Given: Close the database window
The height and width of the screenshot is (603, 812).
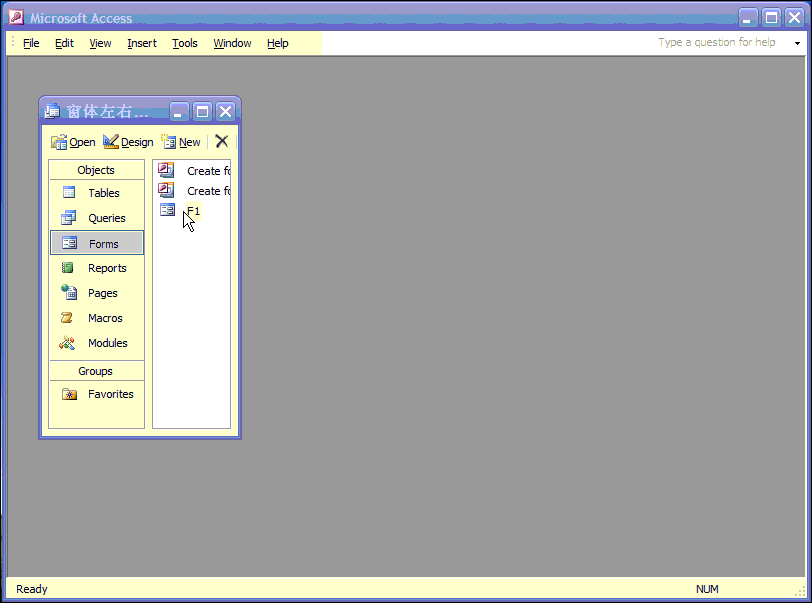Looking at the screenshot, I should (x=226, y=111).
